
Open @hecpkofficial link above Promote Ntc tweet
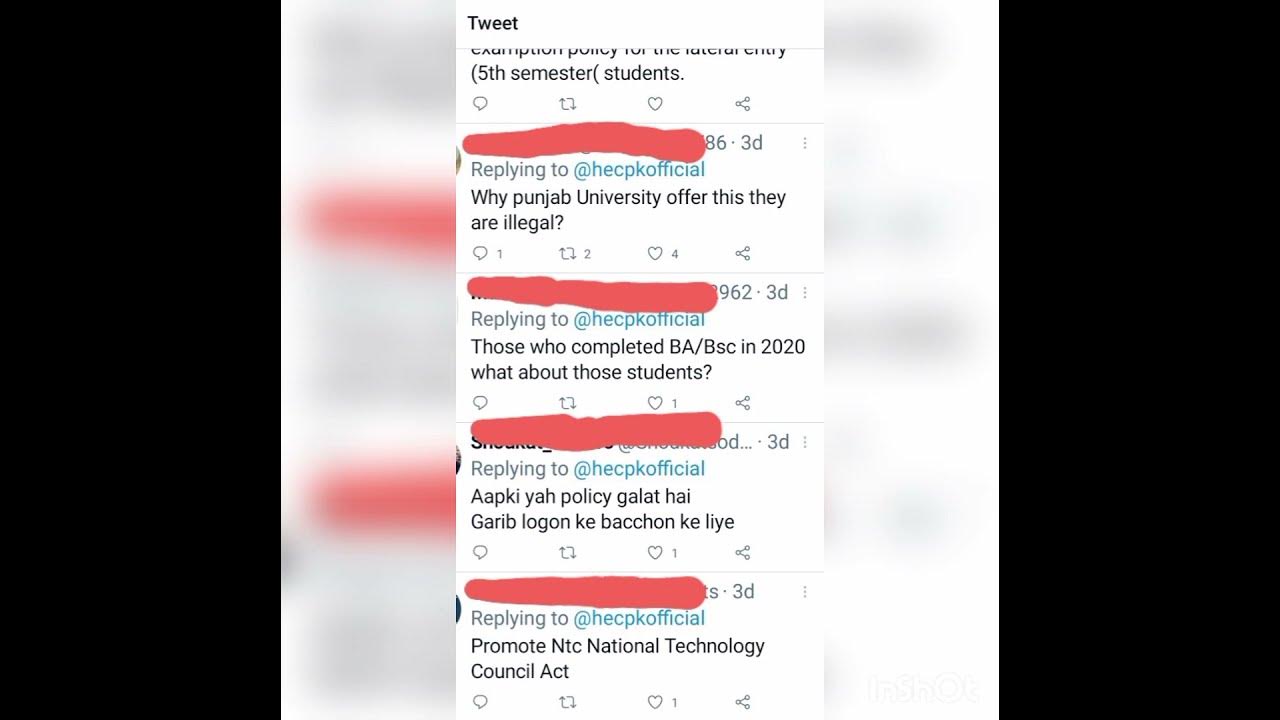(639, 618)
